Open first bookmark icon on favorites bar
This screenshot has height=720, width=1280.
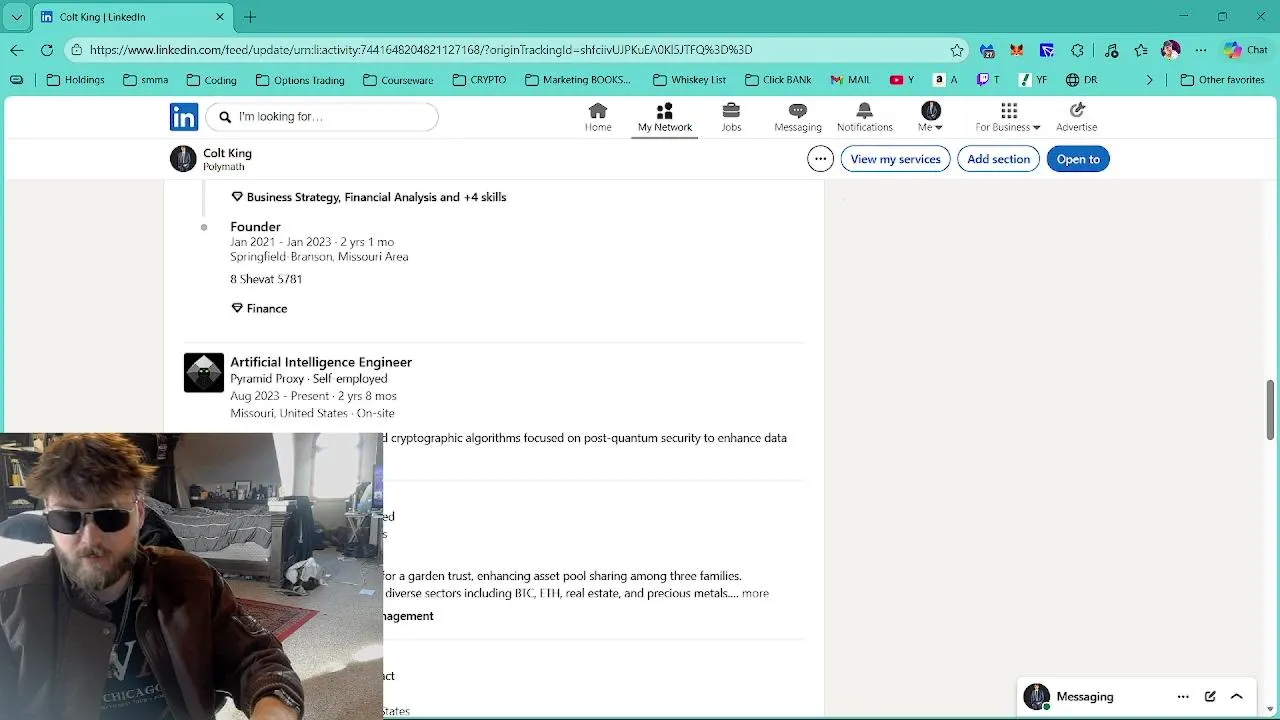point(16,80)
